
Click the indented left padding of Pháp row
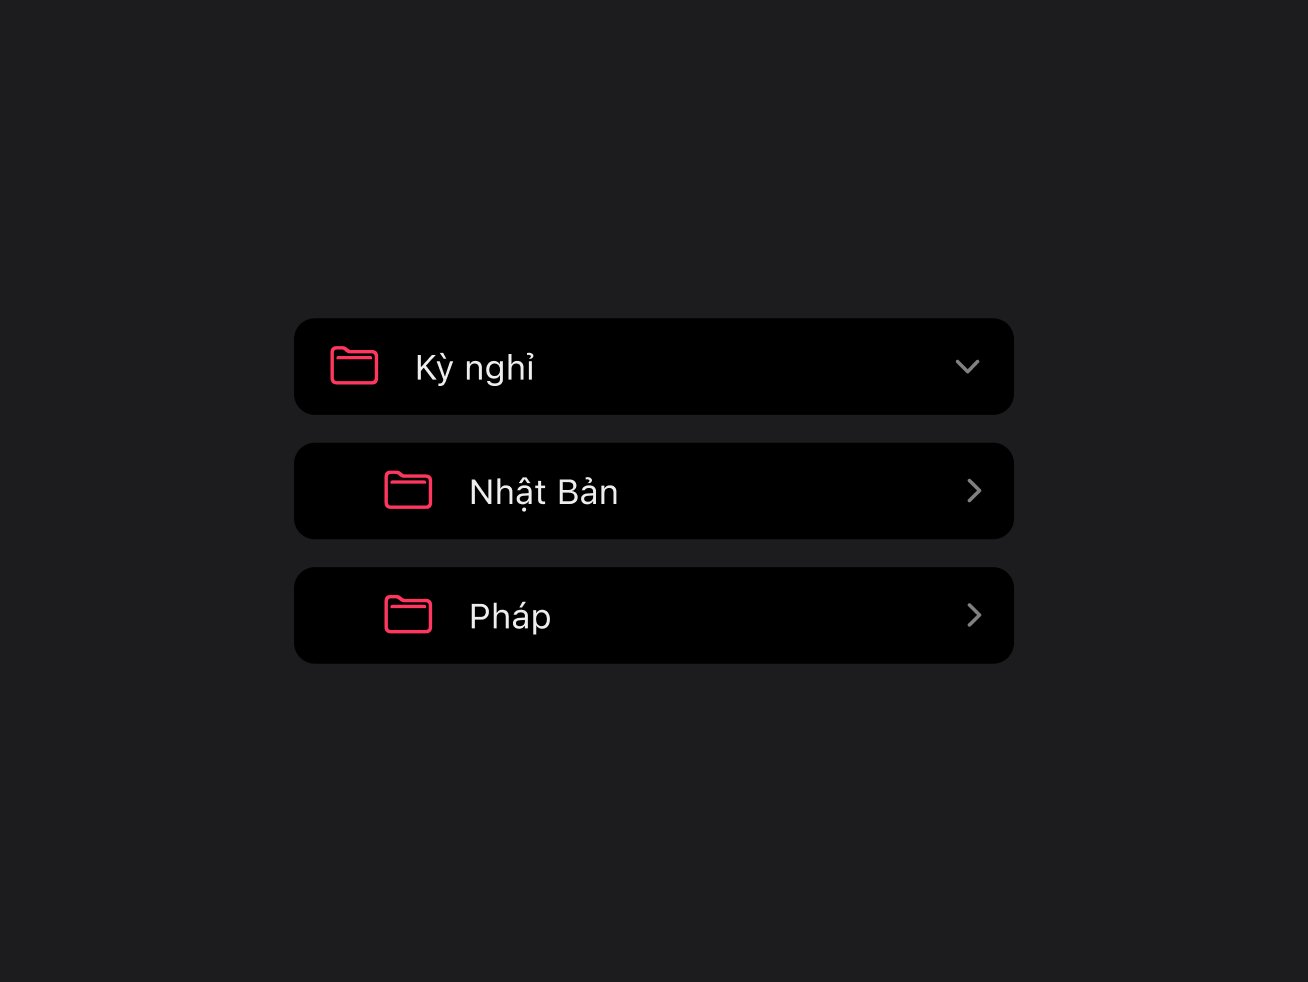[339, 615]
